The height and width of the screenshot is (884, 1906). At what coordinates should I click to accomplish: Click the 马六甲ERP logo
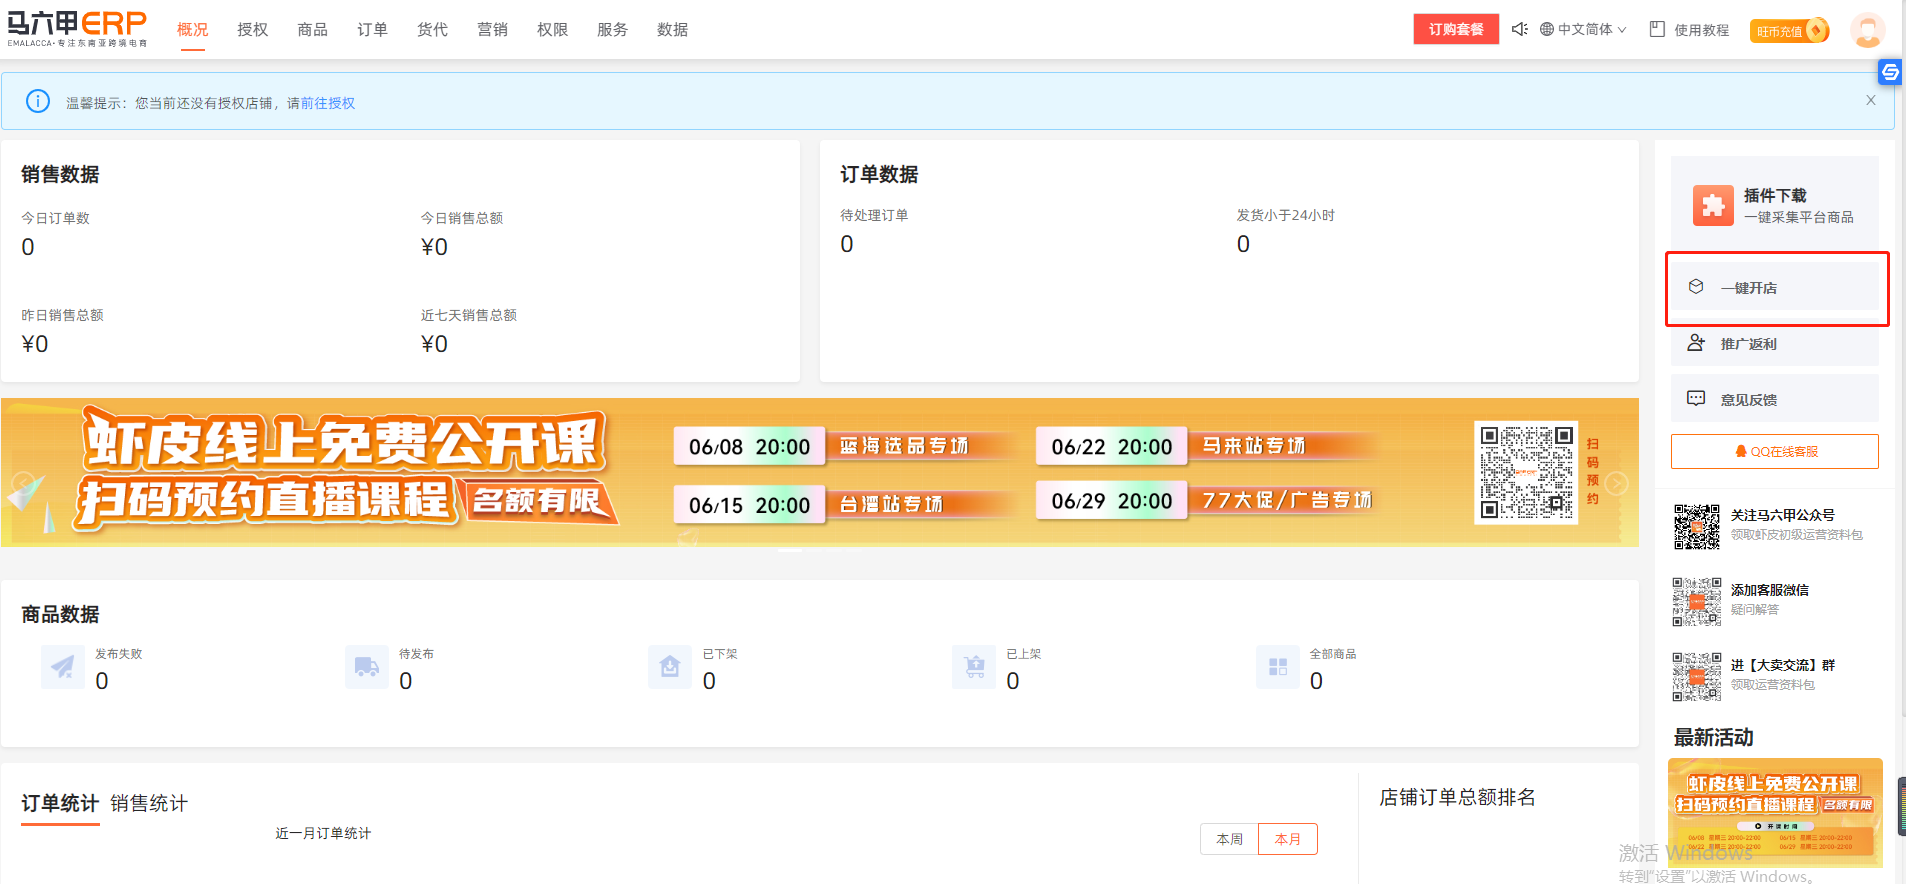coord(77,29)
